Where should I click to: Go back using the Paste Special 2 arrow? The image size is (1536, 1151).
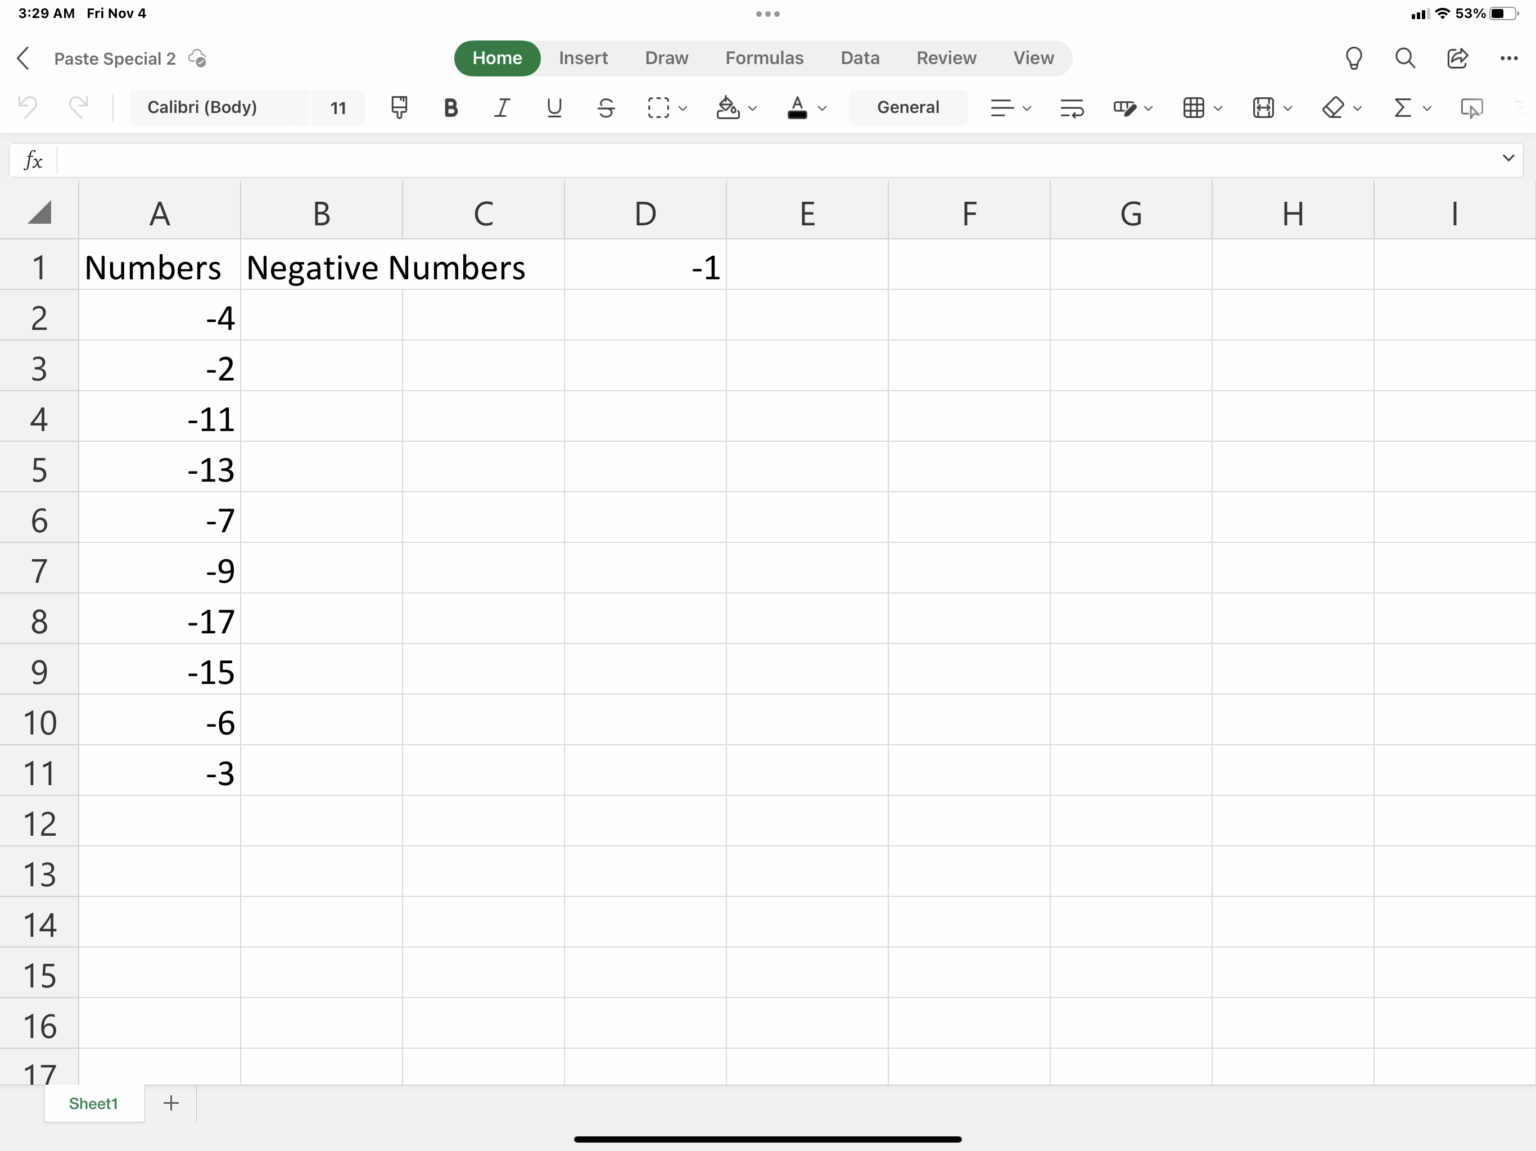point(22,58)
